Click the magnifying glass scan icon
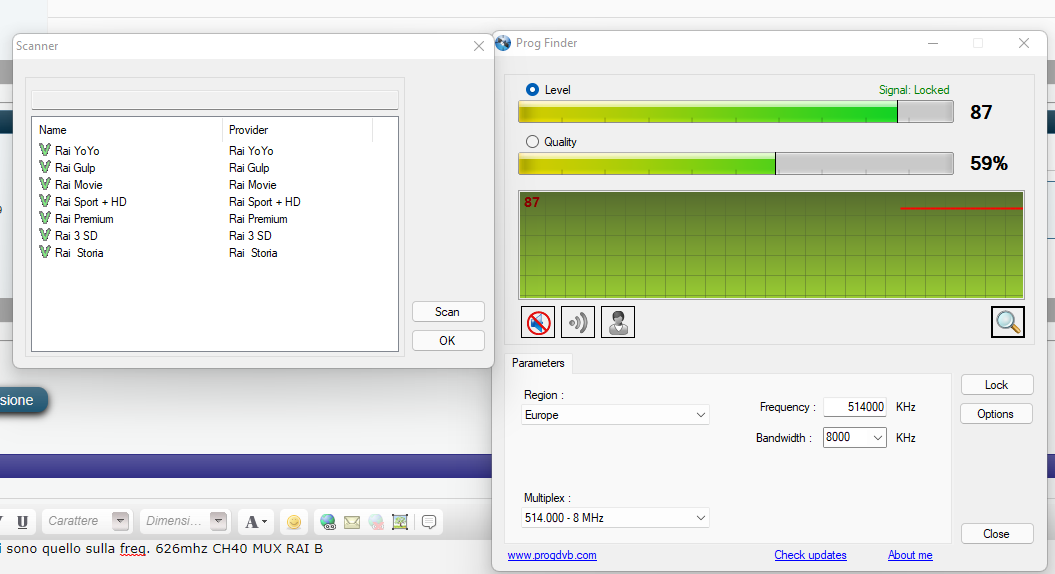Image resolution: width=1055 pixels, height=574 pixels. coord(1007,322)
